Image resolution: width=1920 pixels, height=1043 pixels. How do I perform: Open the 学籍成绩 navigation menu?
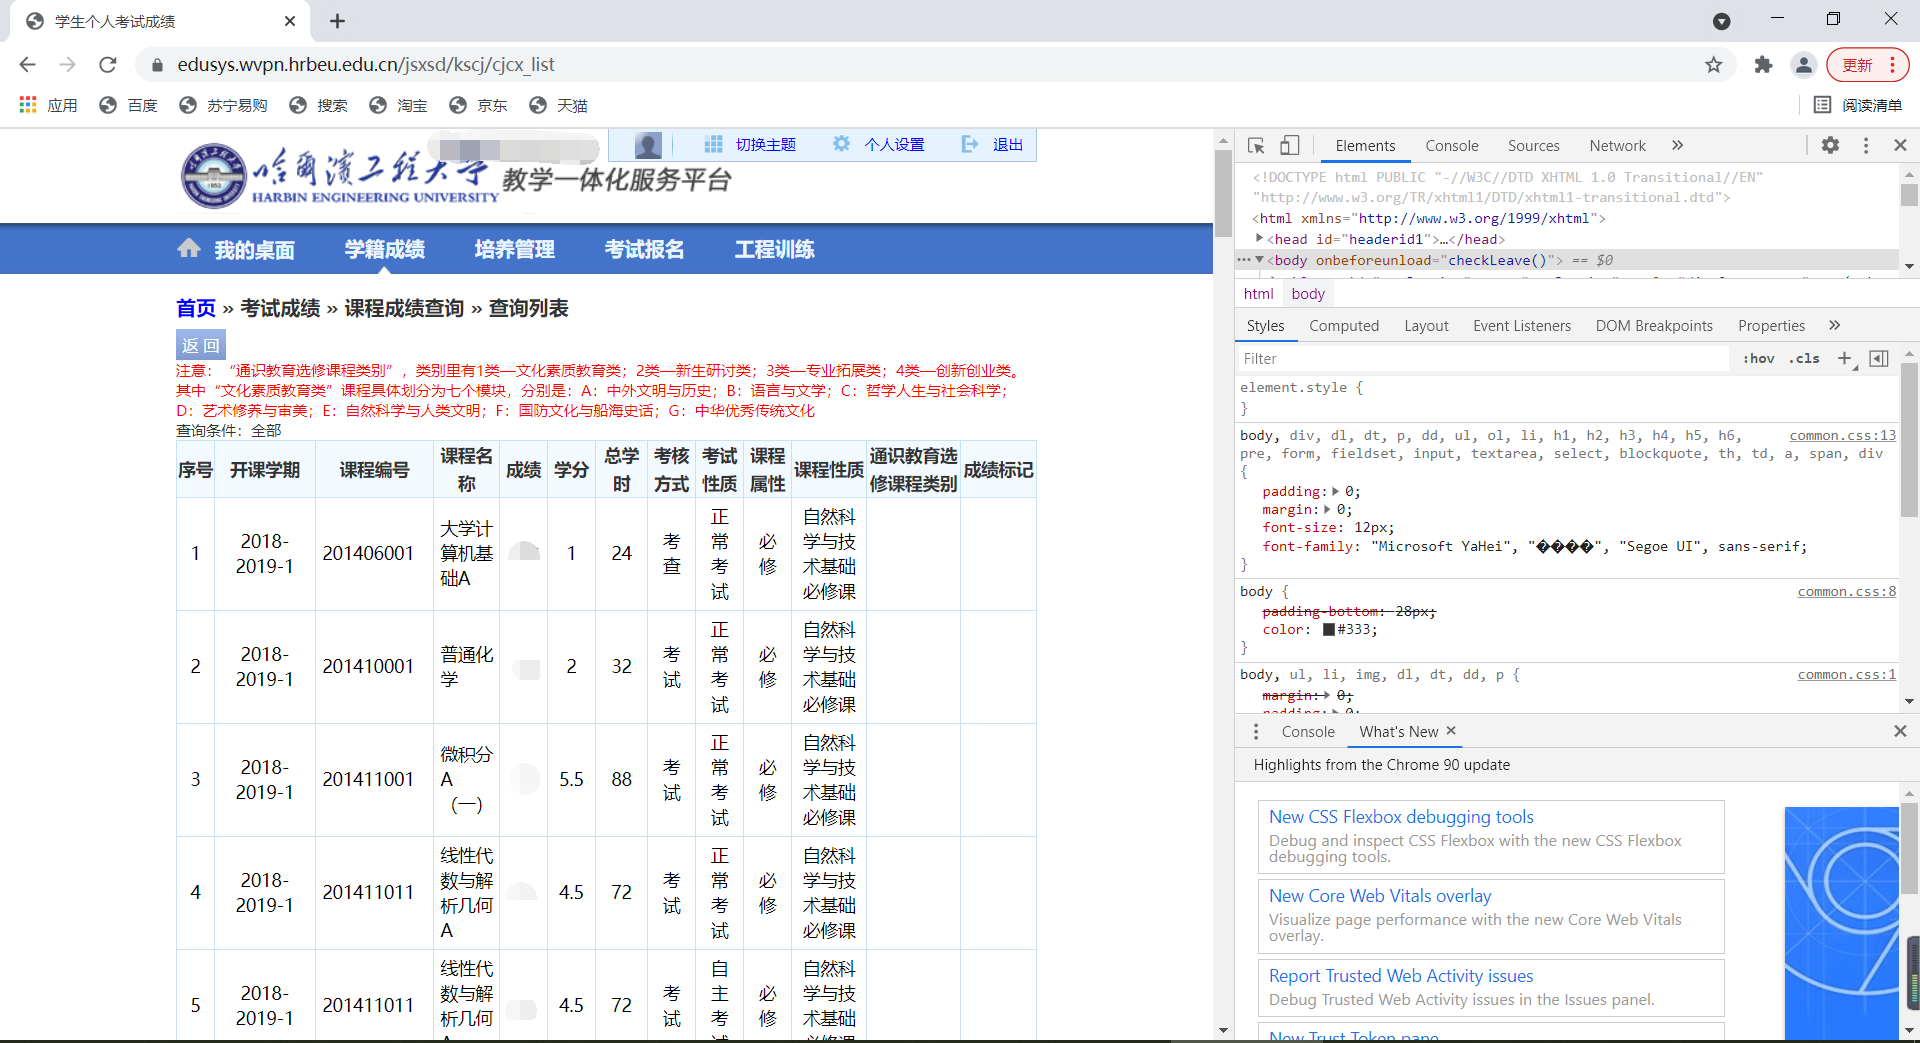[x=384, y=249]
